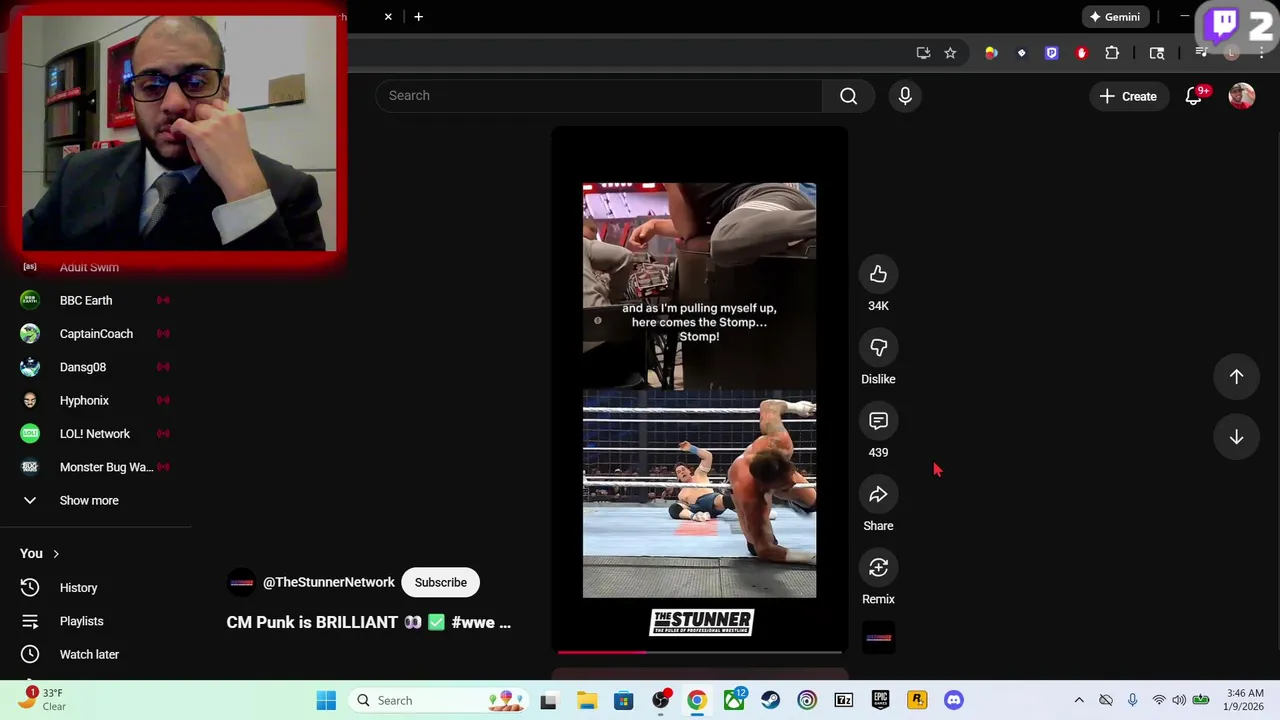Open the Windows Start menu

tap(326, 700)
